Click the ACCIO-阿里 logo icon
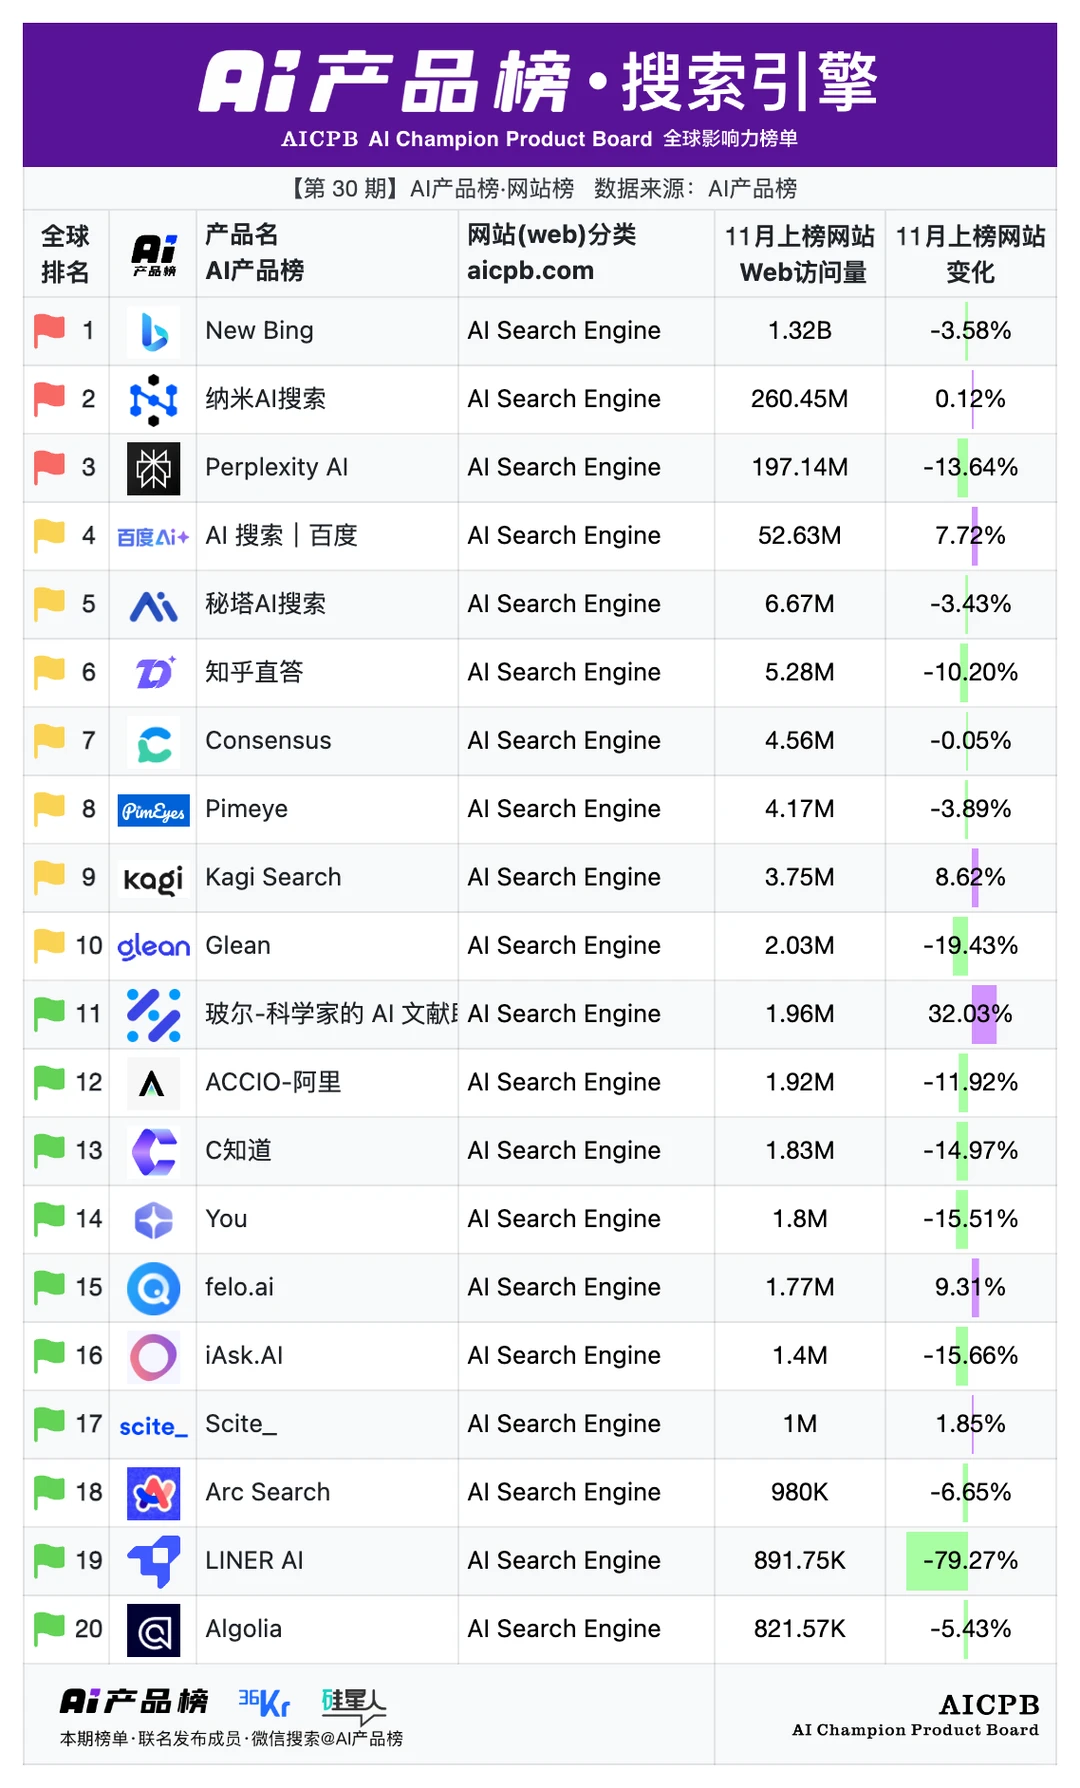The image size is (1080, 1788). click(x=154, y=1083)
